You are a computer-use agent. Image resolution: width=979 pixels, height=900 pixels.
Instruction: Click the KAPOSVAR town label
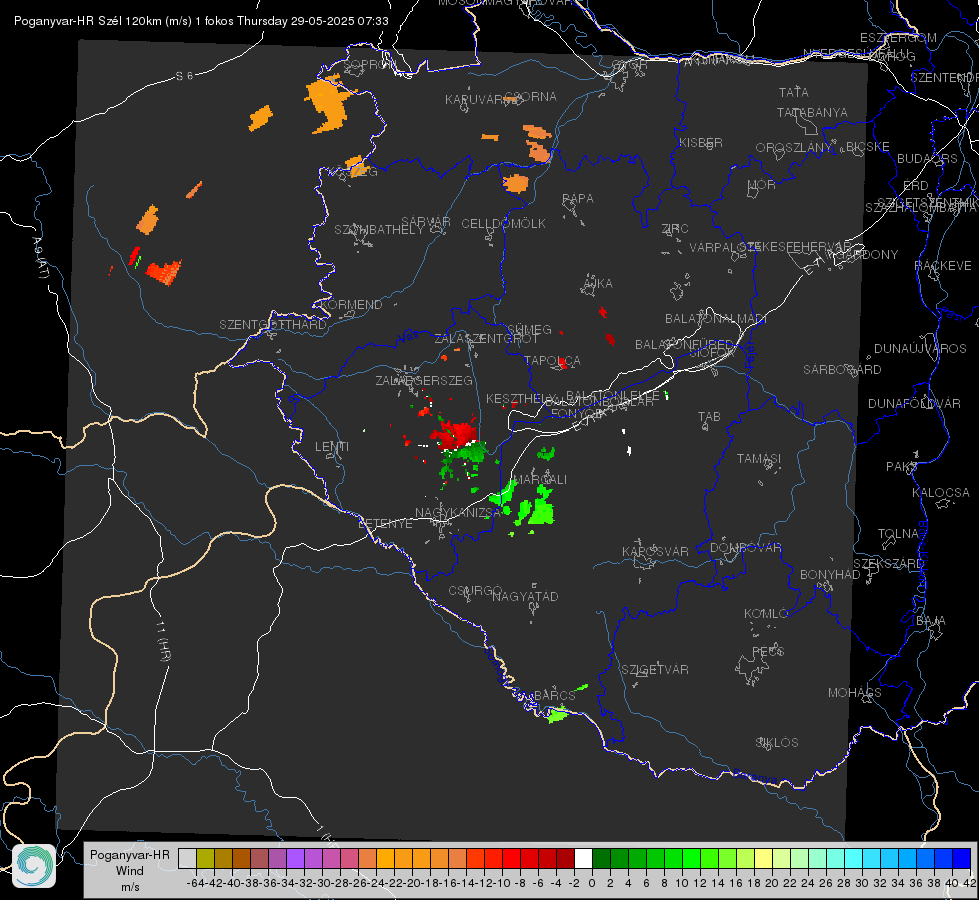point(655,551)
